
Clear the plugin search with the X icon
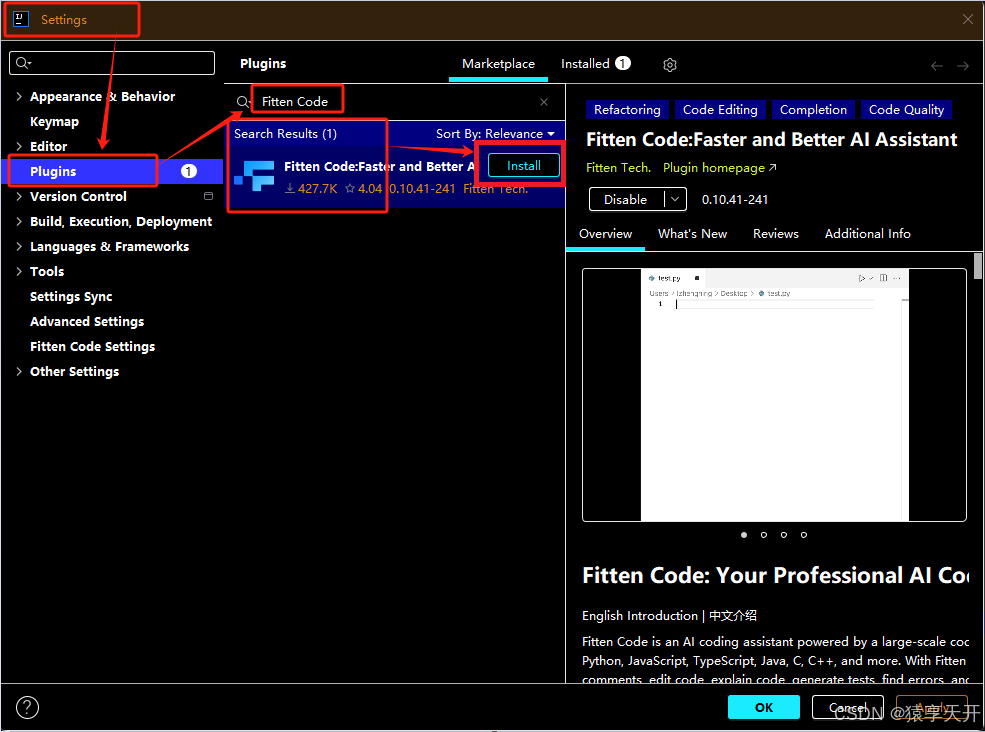pyautogui.click(x=544, y=102)
